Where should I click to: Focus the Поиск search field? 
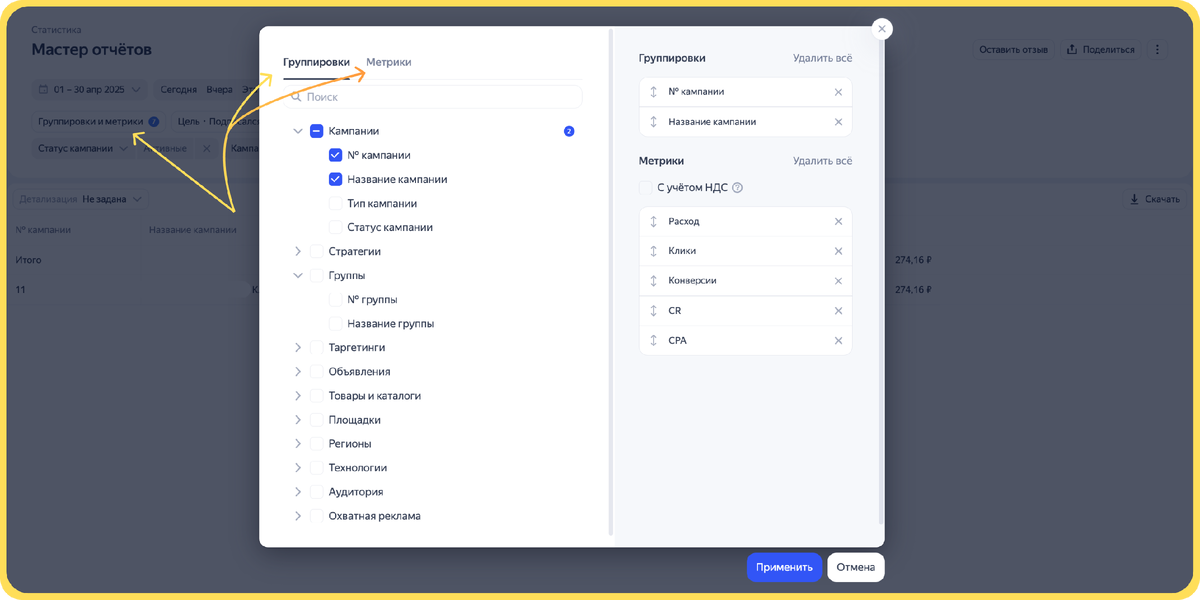(x=432, y=97)
